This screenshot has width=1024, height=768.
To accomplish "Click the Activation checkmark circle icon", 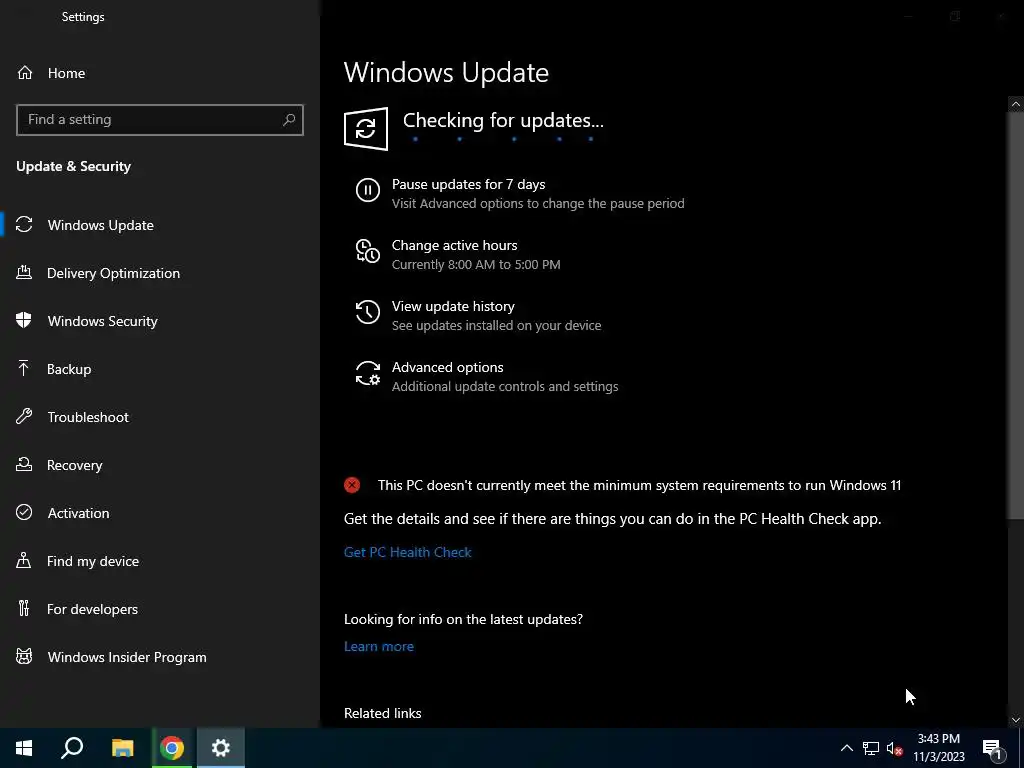I will click(x=24, y=513).
